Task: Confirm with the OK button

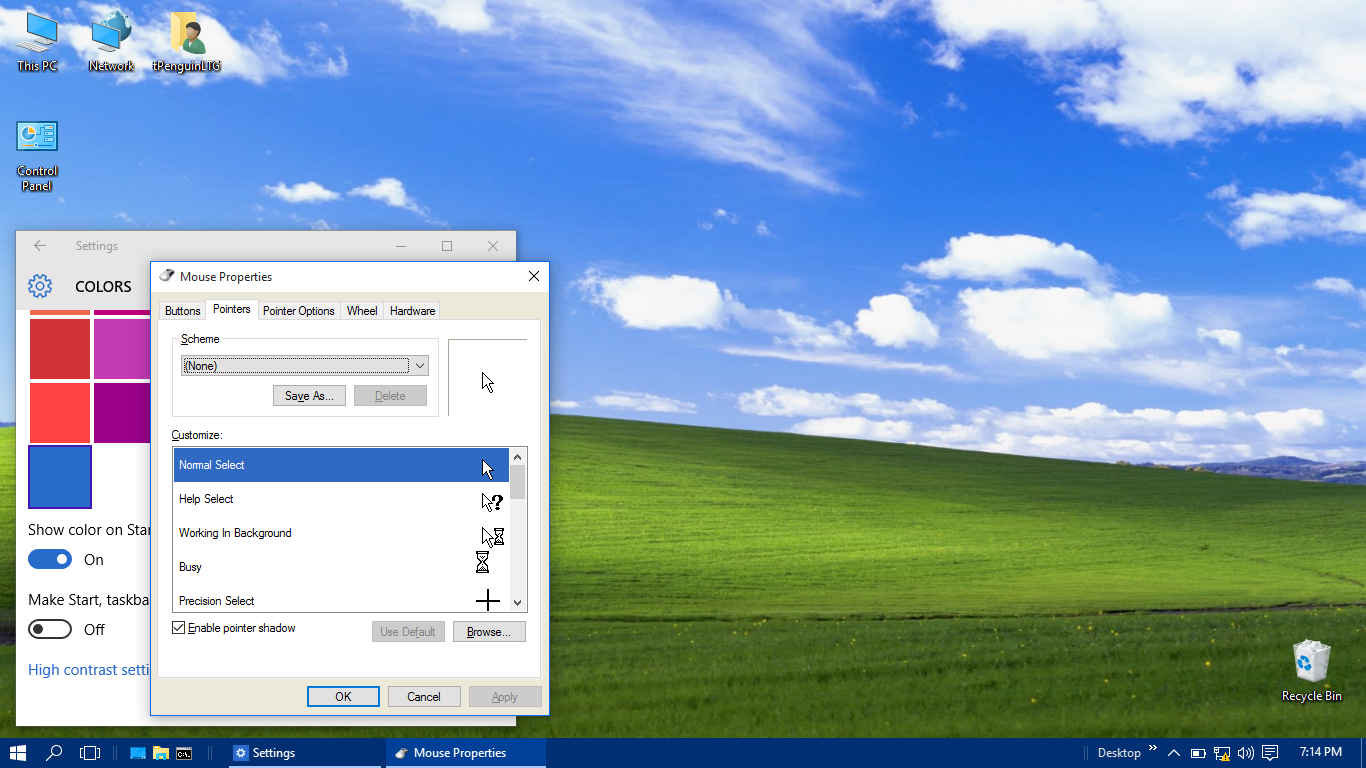Action: point(343,697)
